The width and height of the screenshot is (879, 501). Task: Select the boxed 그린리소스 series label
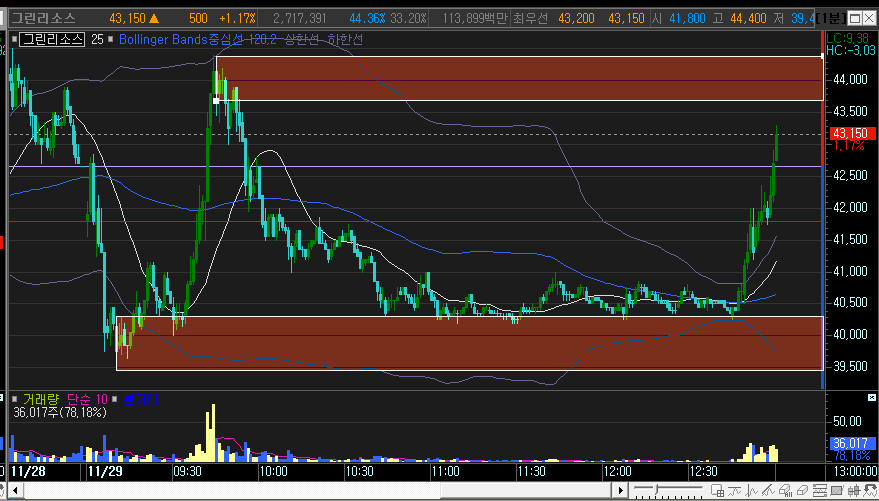(x=52, y=40)
